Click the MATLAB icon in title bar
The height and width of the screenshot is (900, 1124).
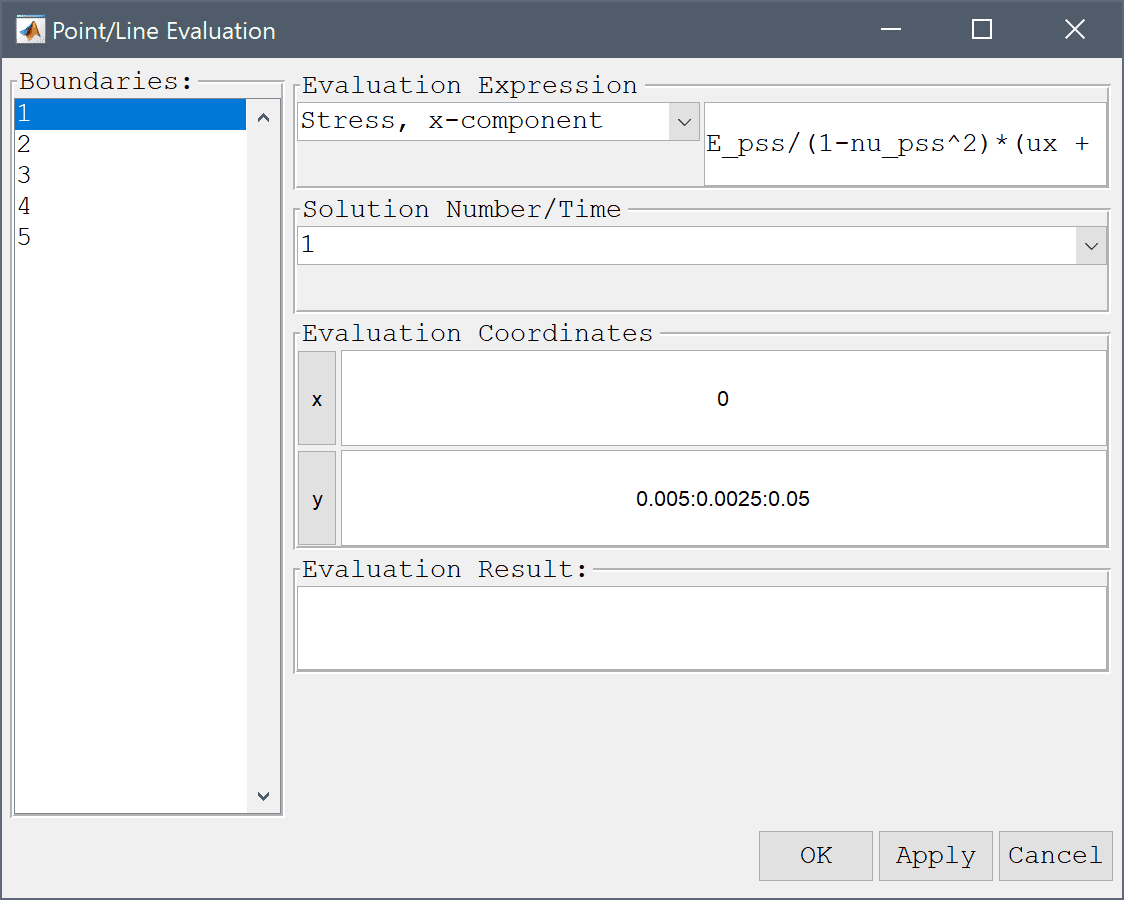30,30
